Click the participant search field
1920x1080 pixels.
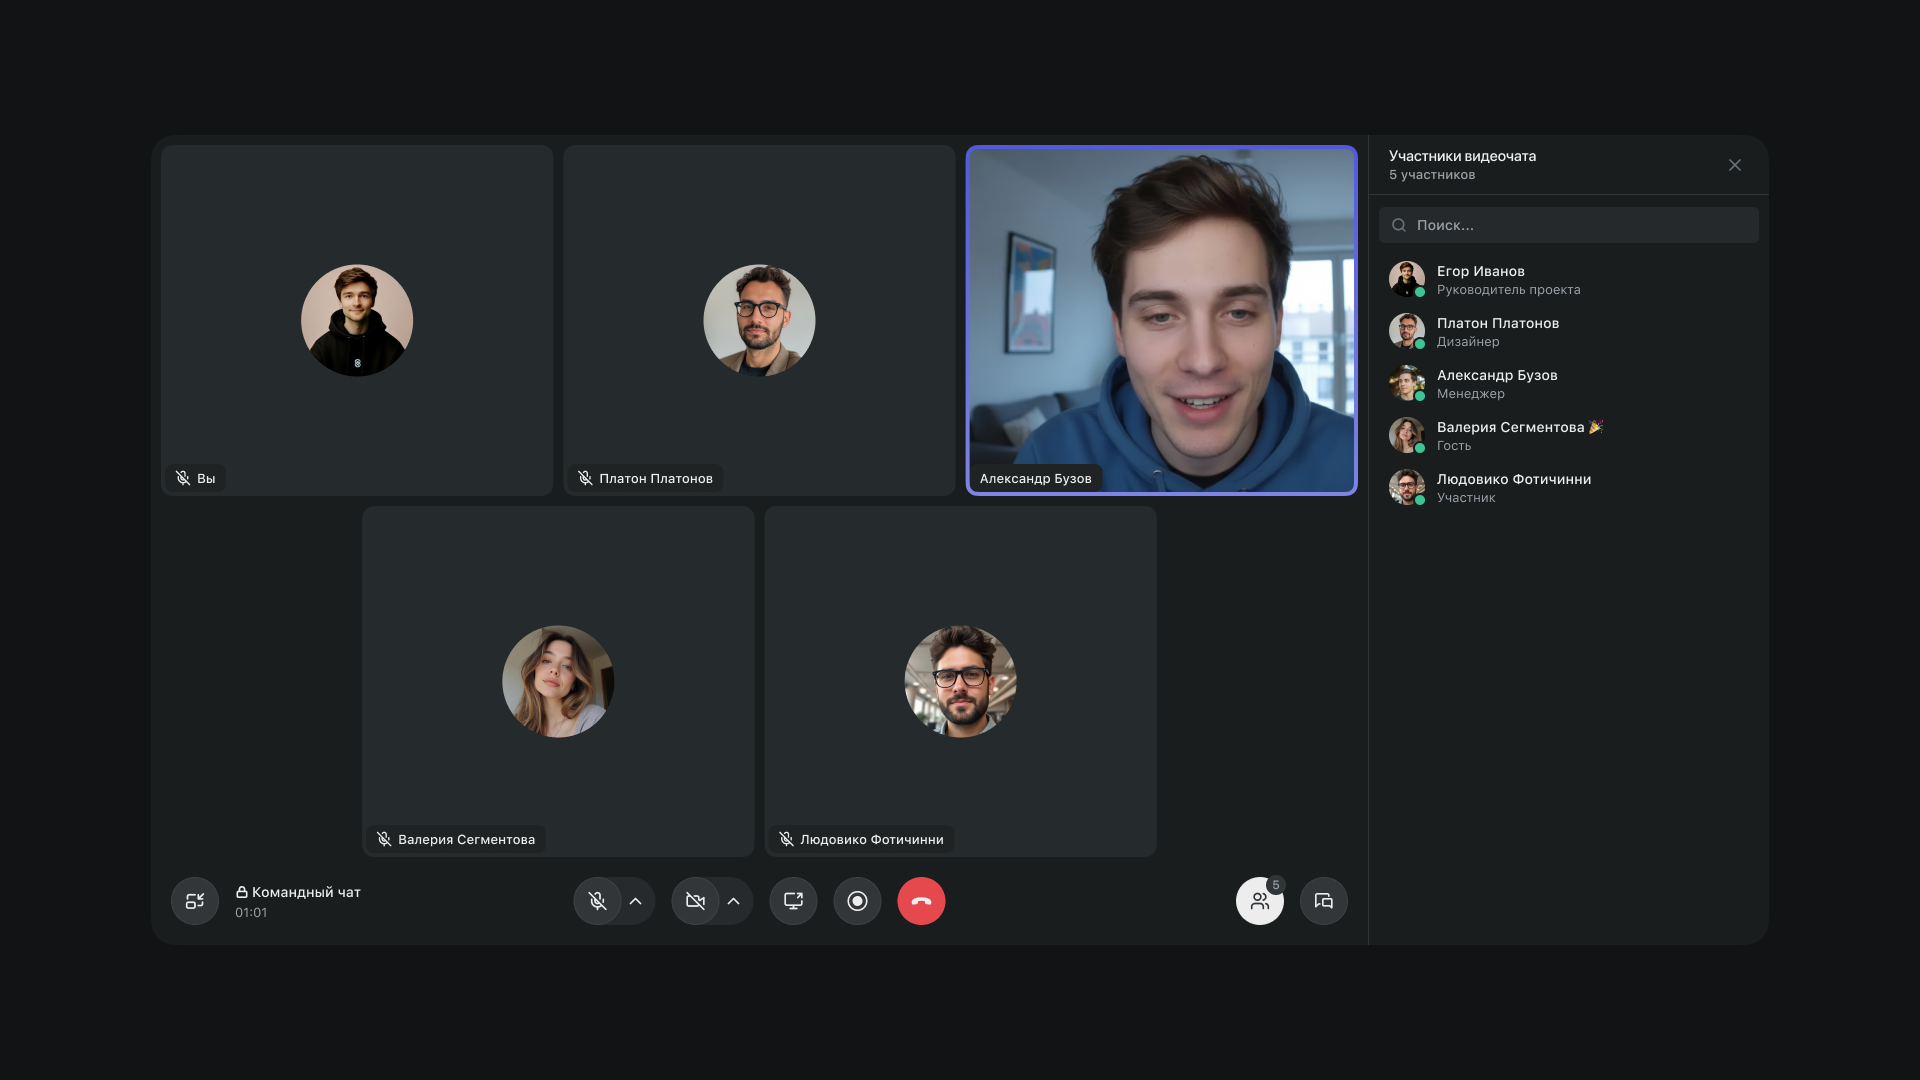pos(1568,225)
